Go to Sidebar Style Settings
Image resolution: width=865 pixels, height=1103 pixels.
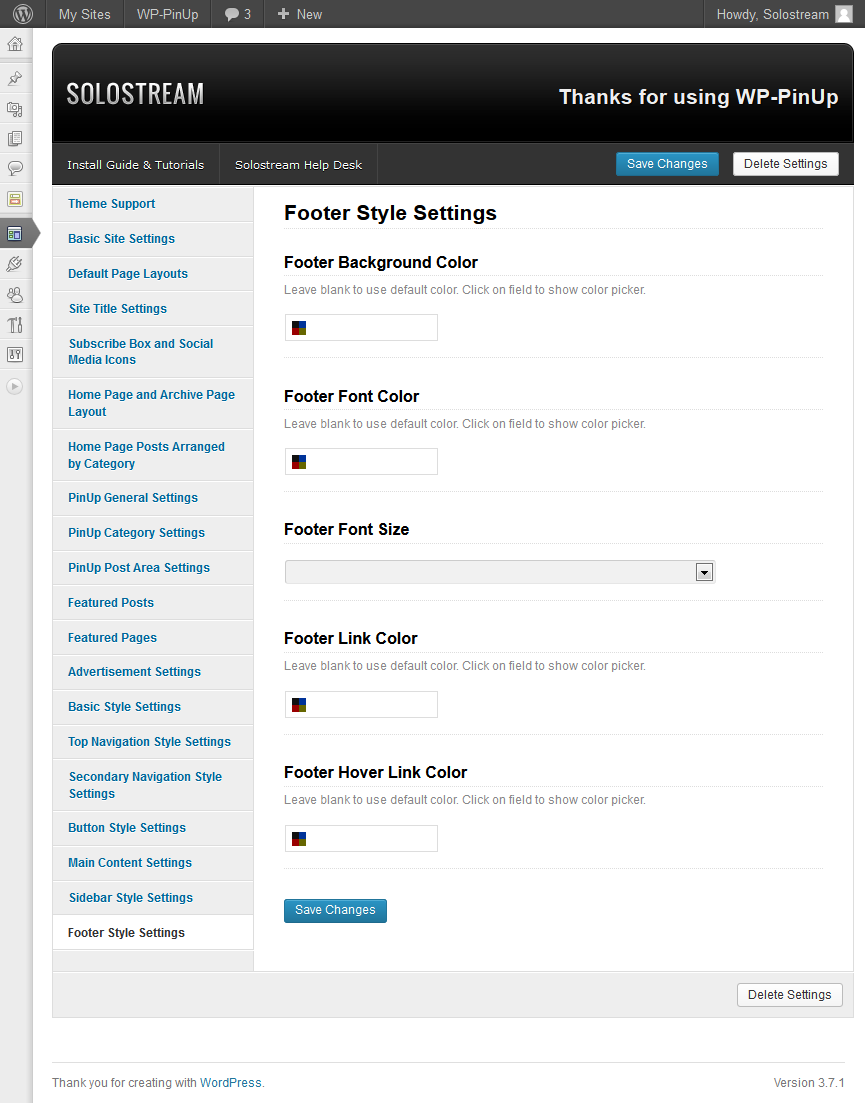[153, 898]
